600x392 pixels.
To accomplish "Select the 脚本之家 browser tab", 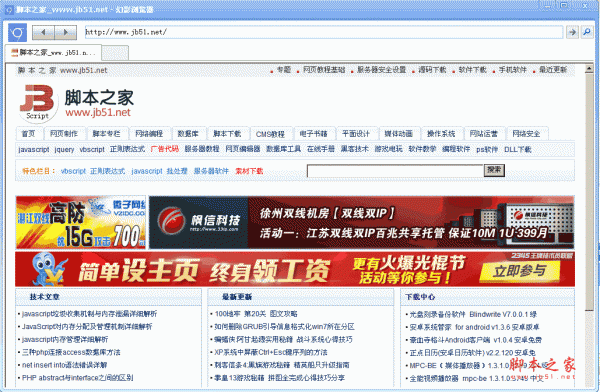I will [54, 52].
